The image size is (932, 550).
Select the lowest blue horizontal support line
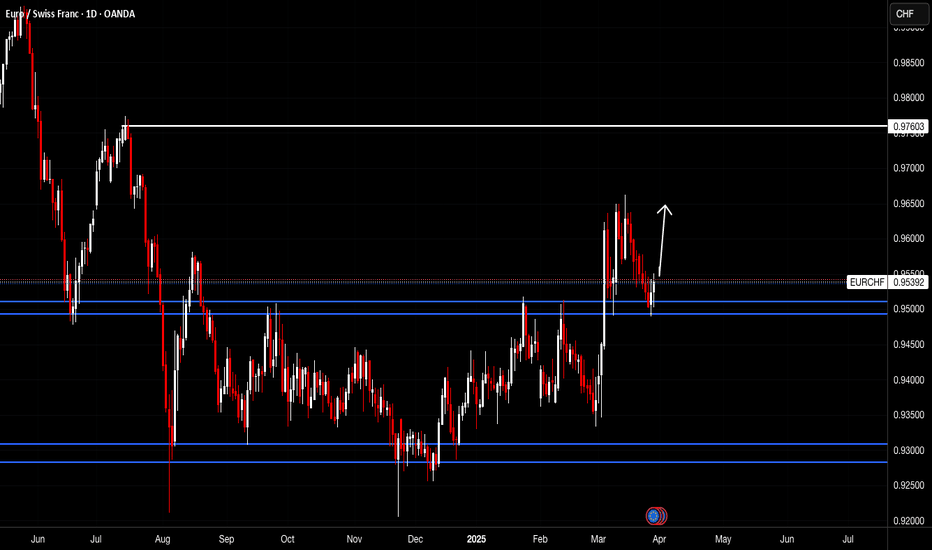[x=443, y=462]
